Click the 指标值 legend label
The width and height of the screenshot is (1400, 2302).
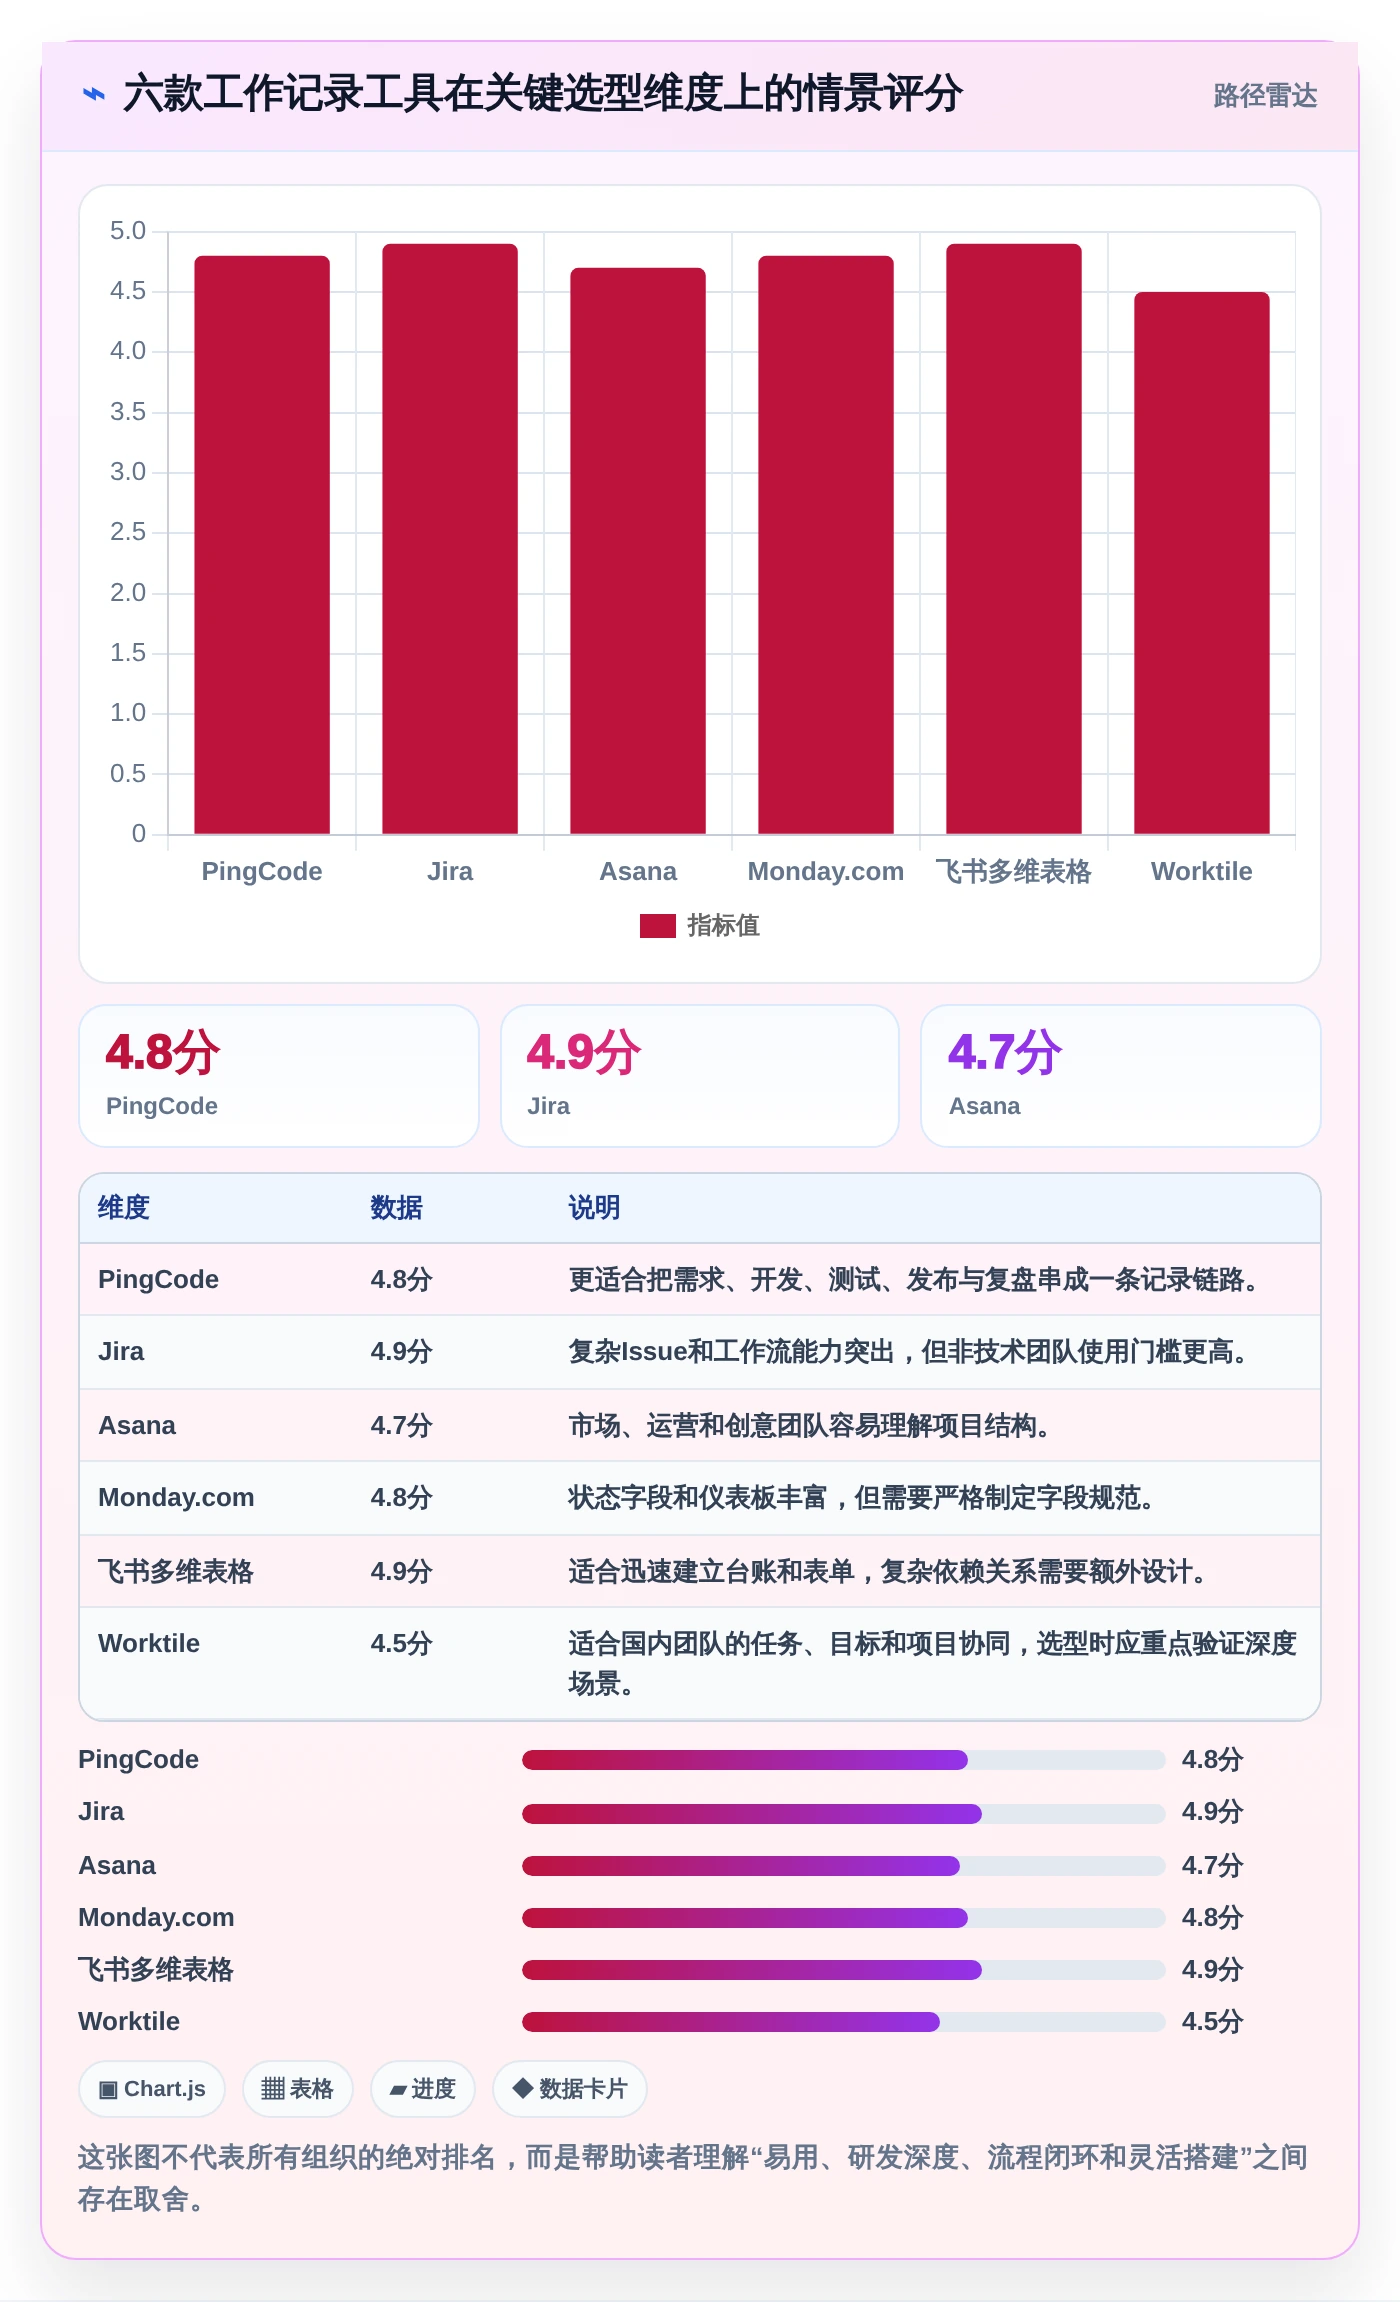(x=723, y=926)
